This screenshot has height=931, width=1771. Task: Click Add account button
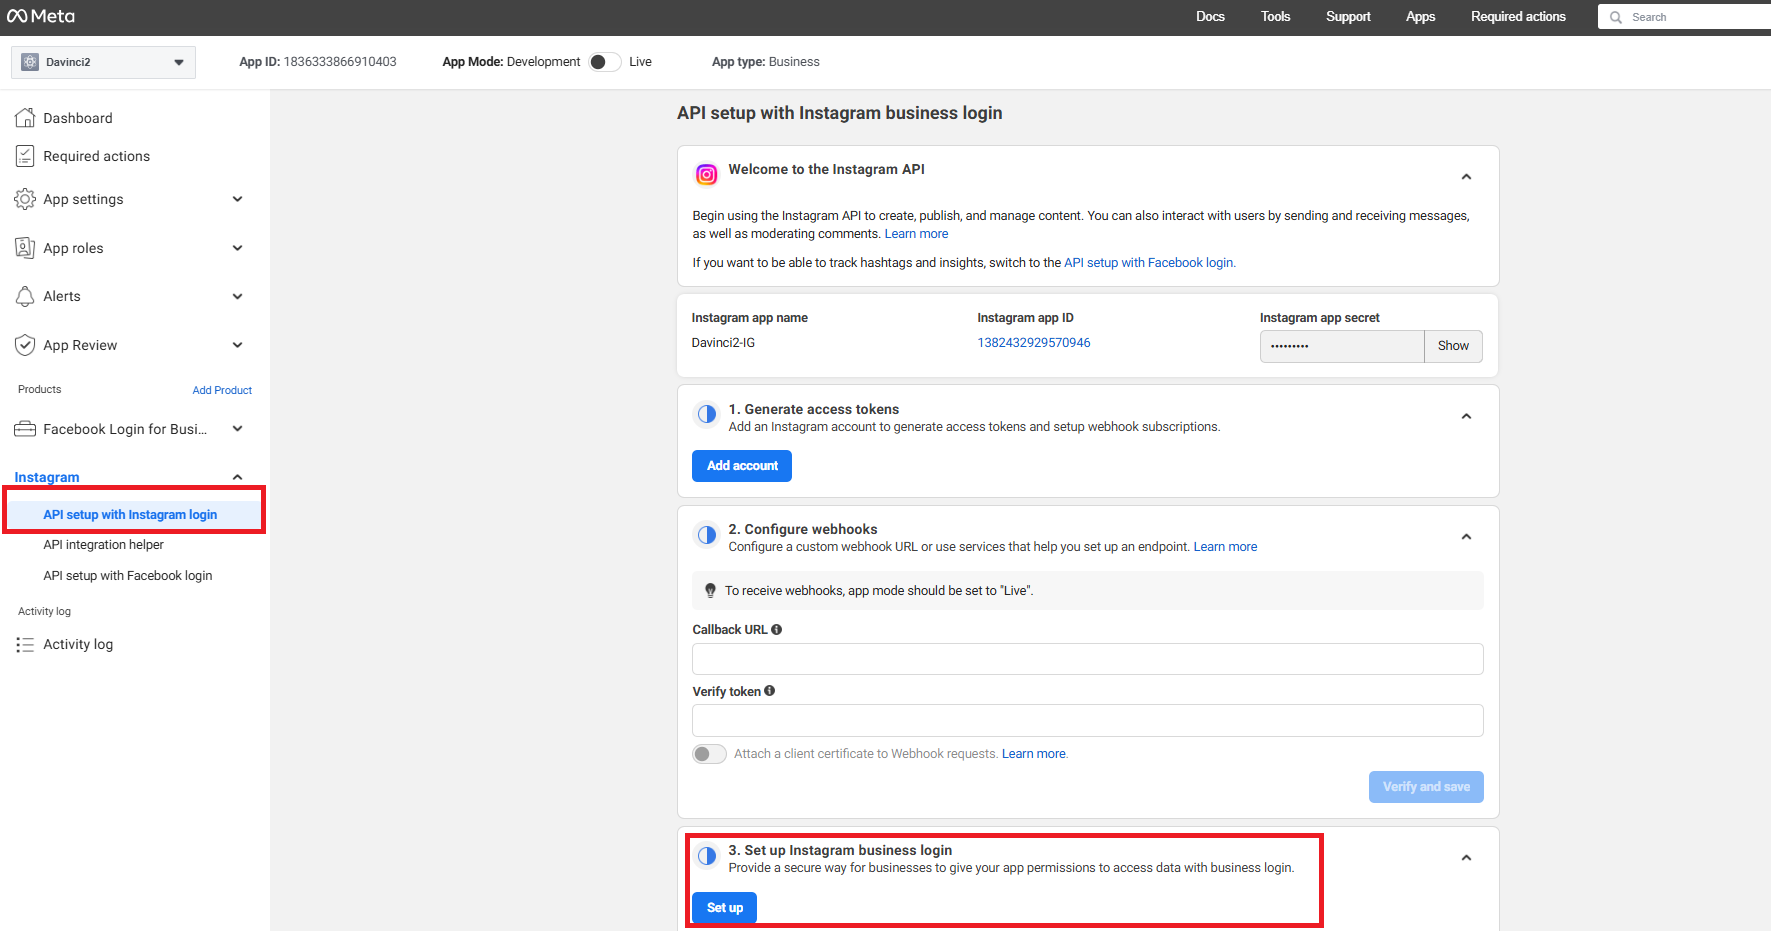click(742, 466)
